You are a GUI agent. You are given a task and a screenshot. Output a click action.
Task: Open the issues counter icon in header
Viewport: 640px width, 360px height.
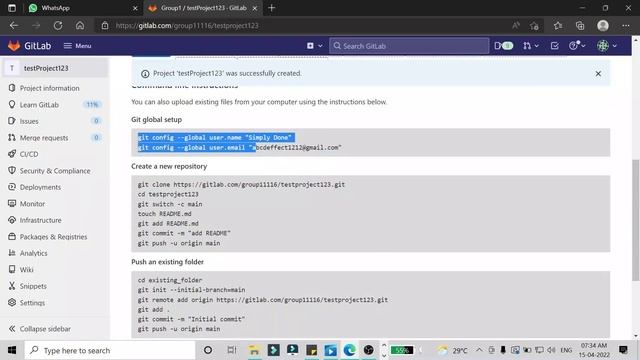point(503,46)
